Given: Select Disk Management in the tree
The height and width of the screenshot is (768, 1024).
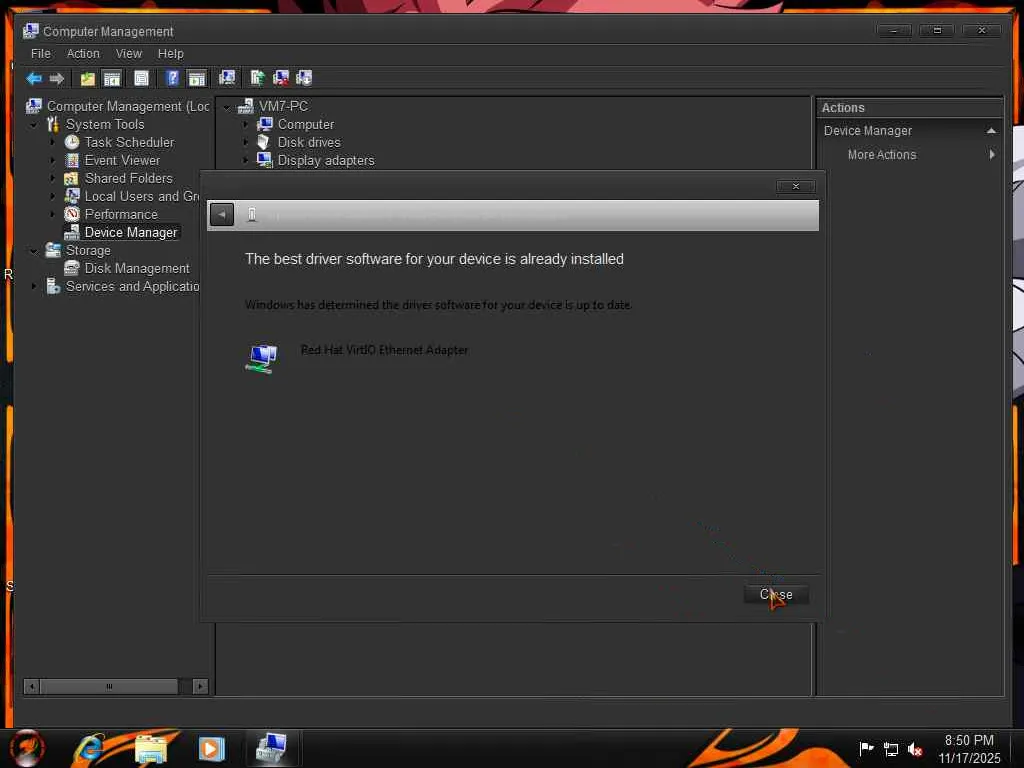Looking at the screenshot, I should point(136,268).
